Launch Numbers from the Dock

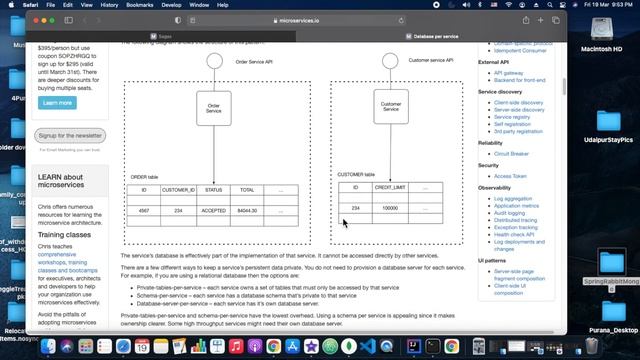[198, 347]
